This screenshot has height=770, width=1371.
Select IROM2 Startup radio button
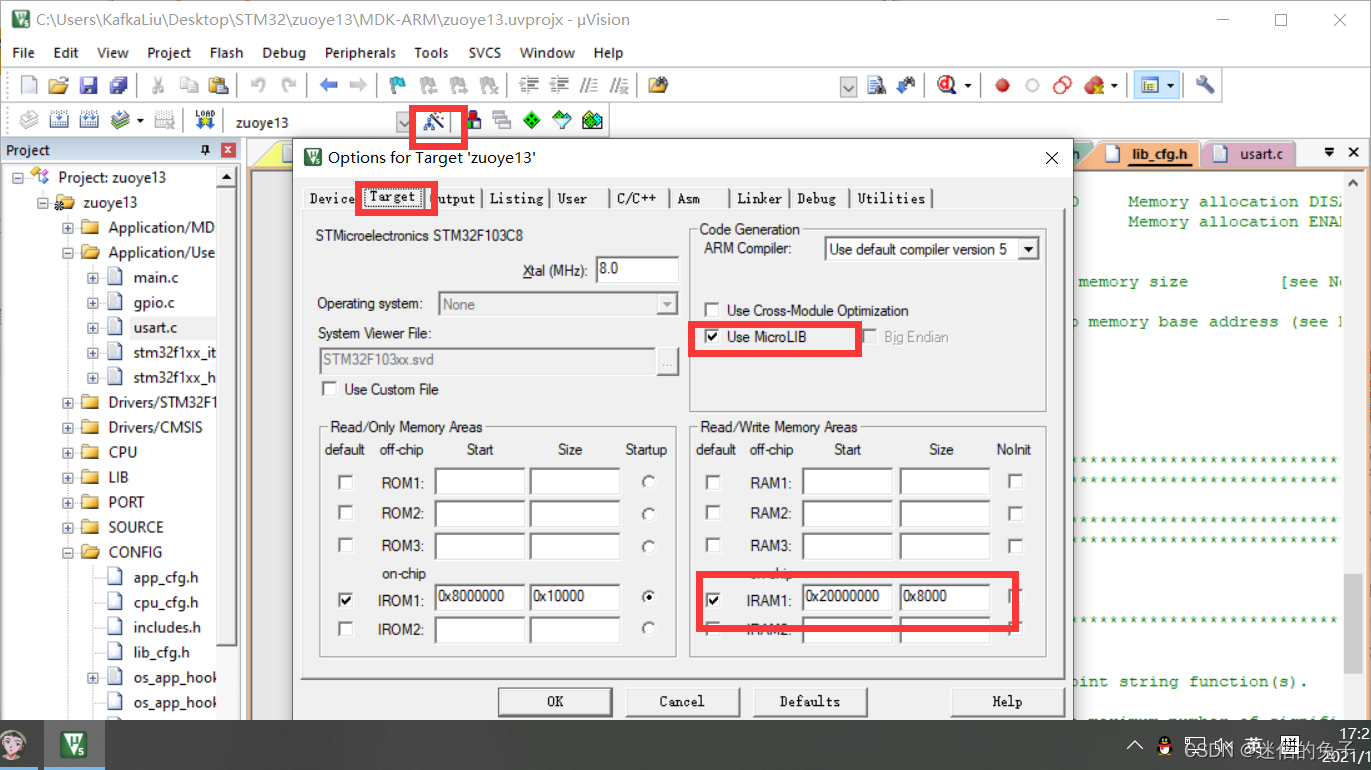coord(649,629)
